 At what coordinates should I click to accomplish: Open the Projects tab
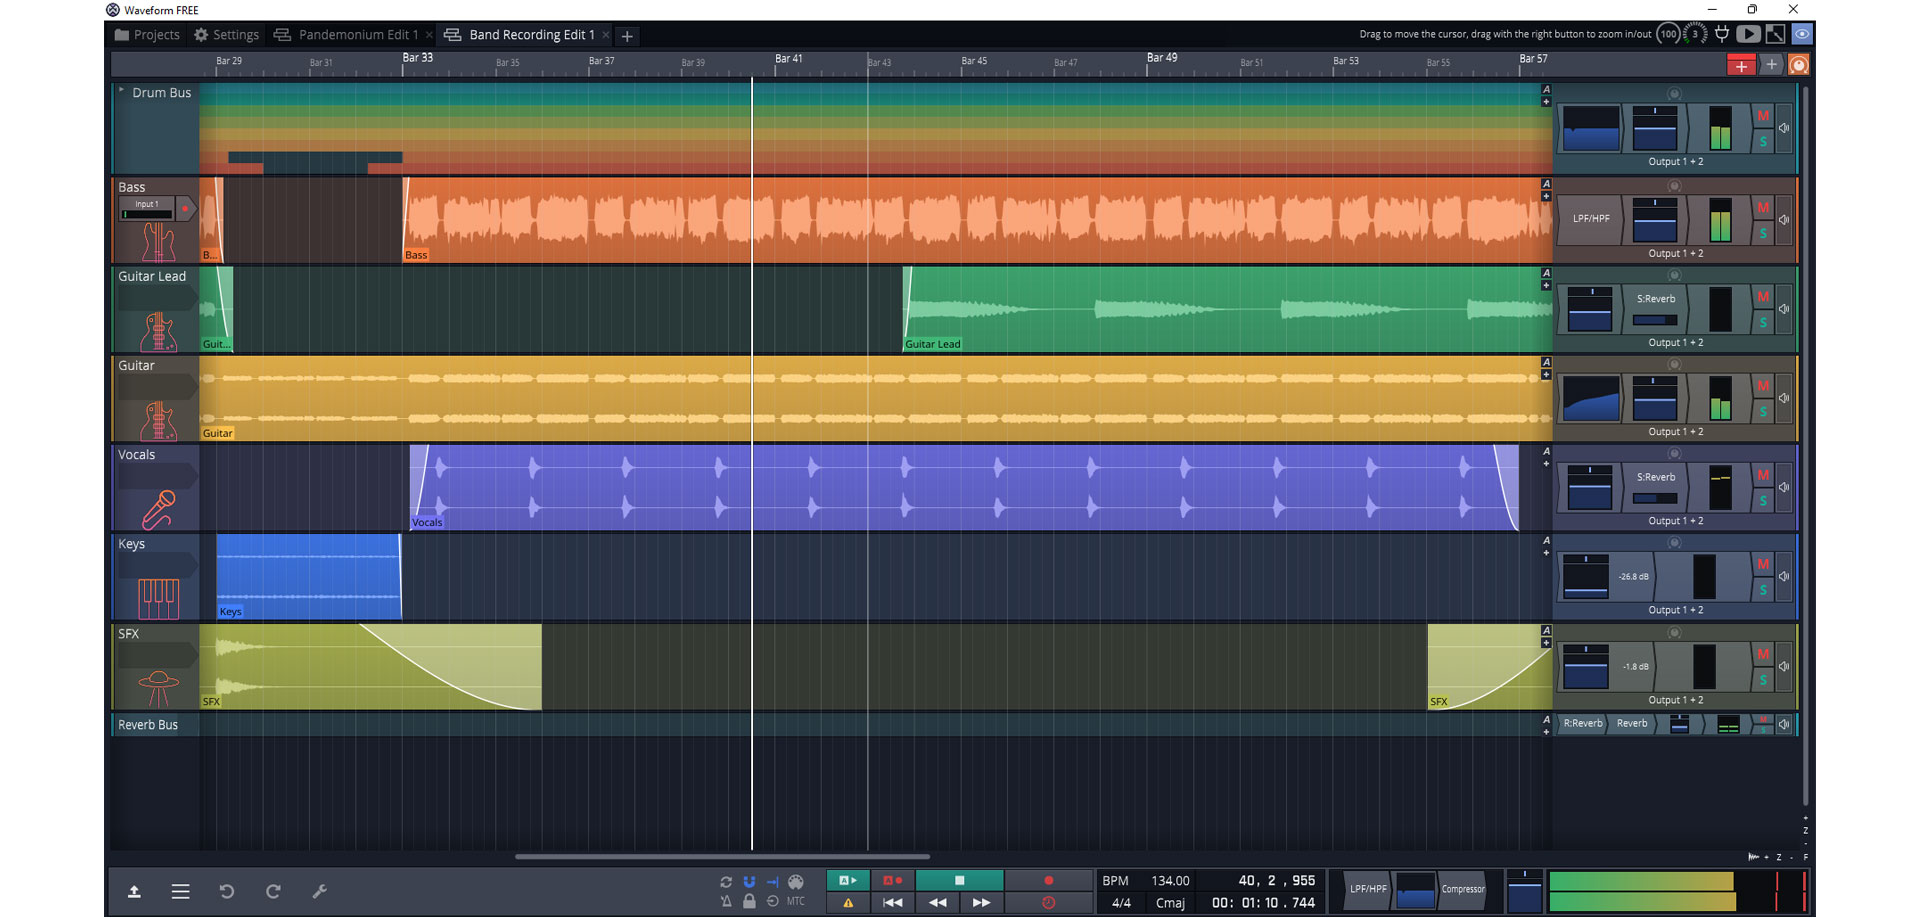(x=147, y=35)
